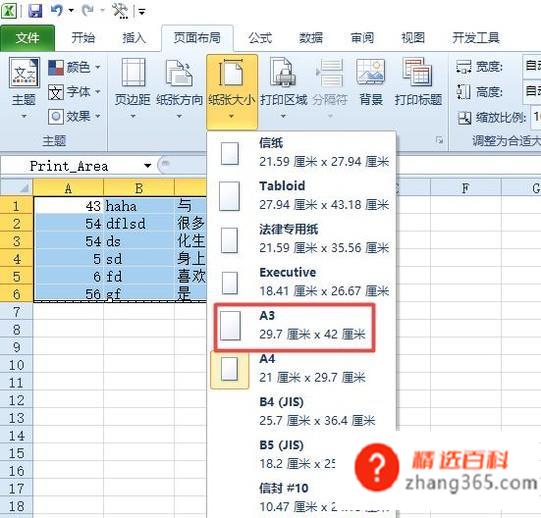This screenshot has width=541, height=518.
Task: Choose 法律专用纸 paper size
Action: (x=301, y=239)
